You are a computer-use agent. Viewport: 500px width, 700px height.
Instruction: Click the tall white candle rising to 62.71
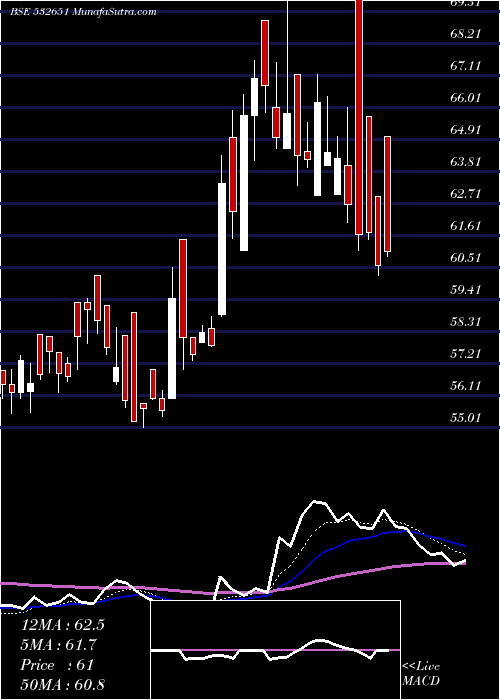click(x=222, y=249)
